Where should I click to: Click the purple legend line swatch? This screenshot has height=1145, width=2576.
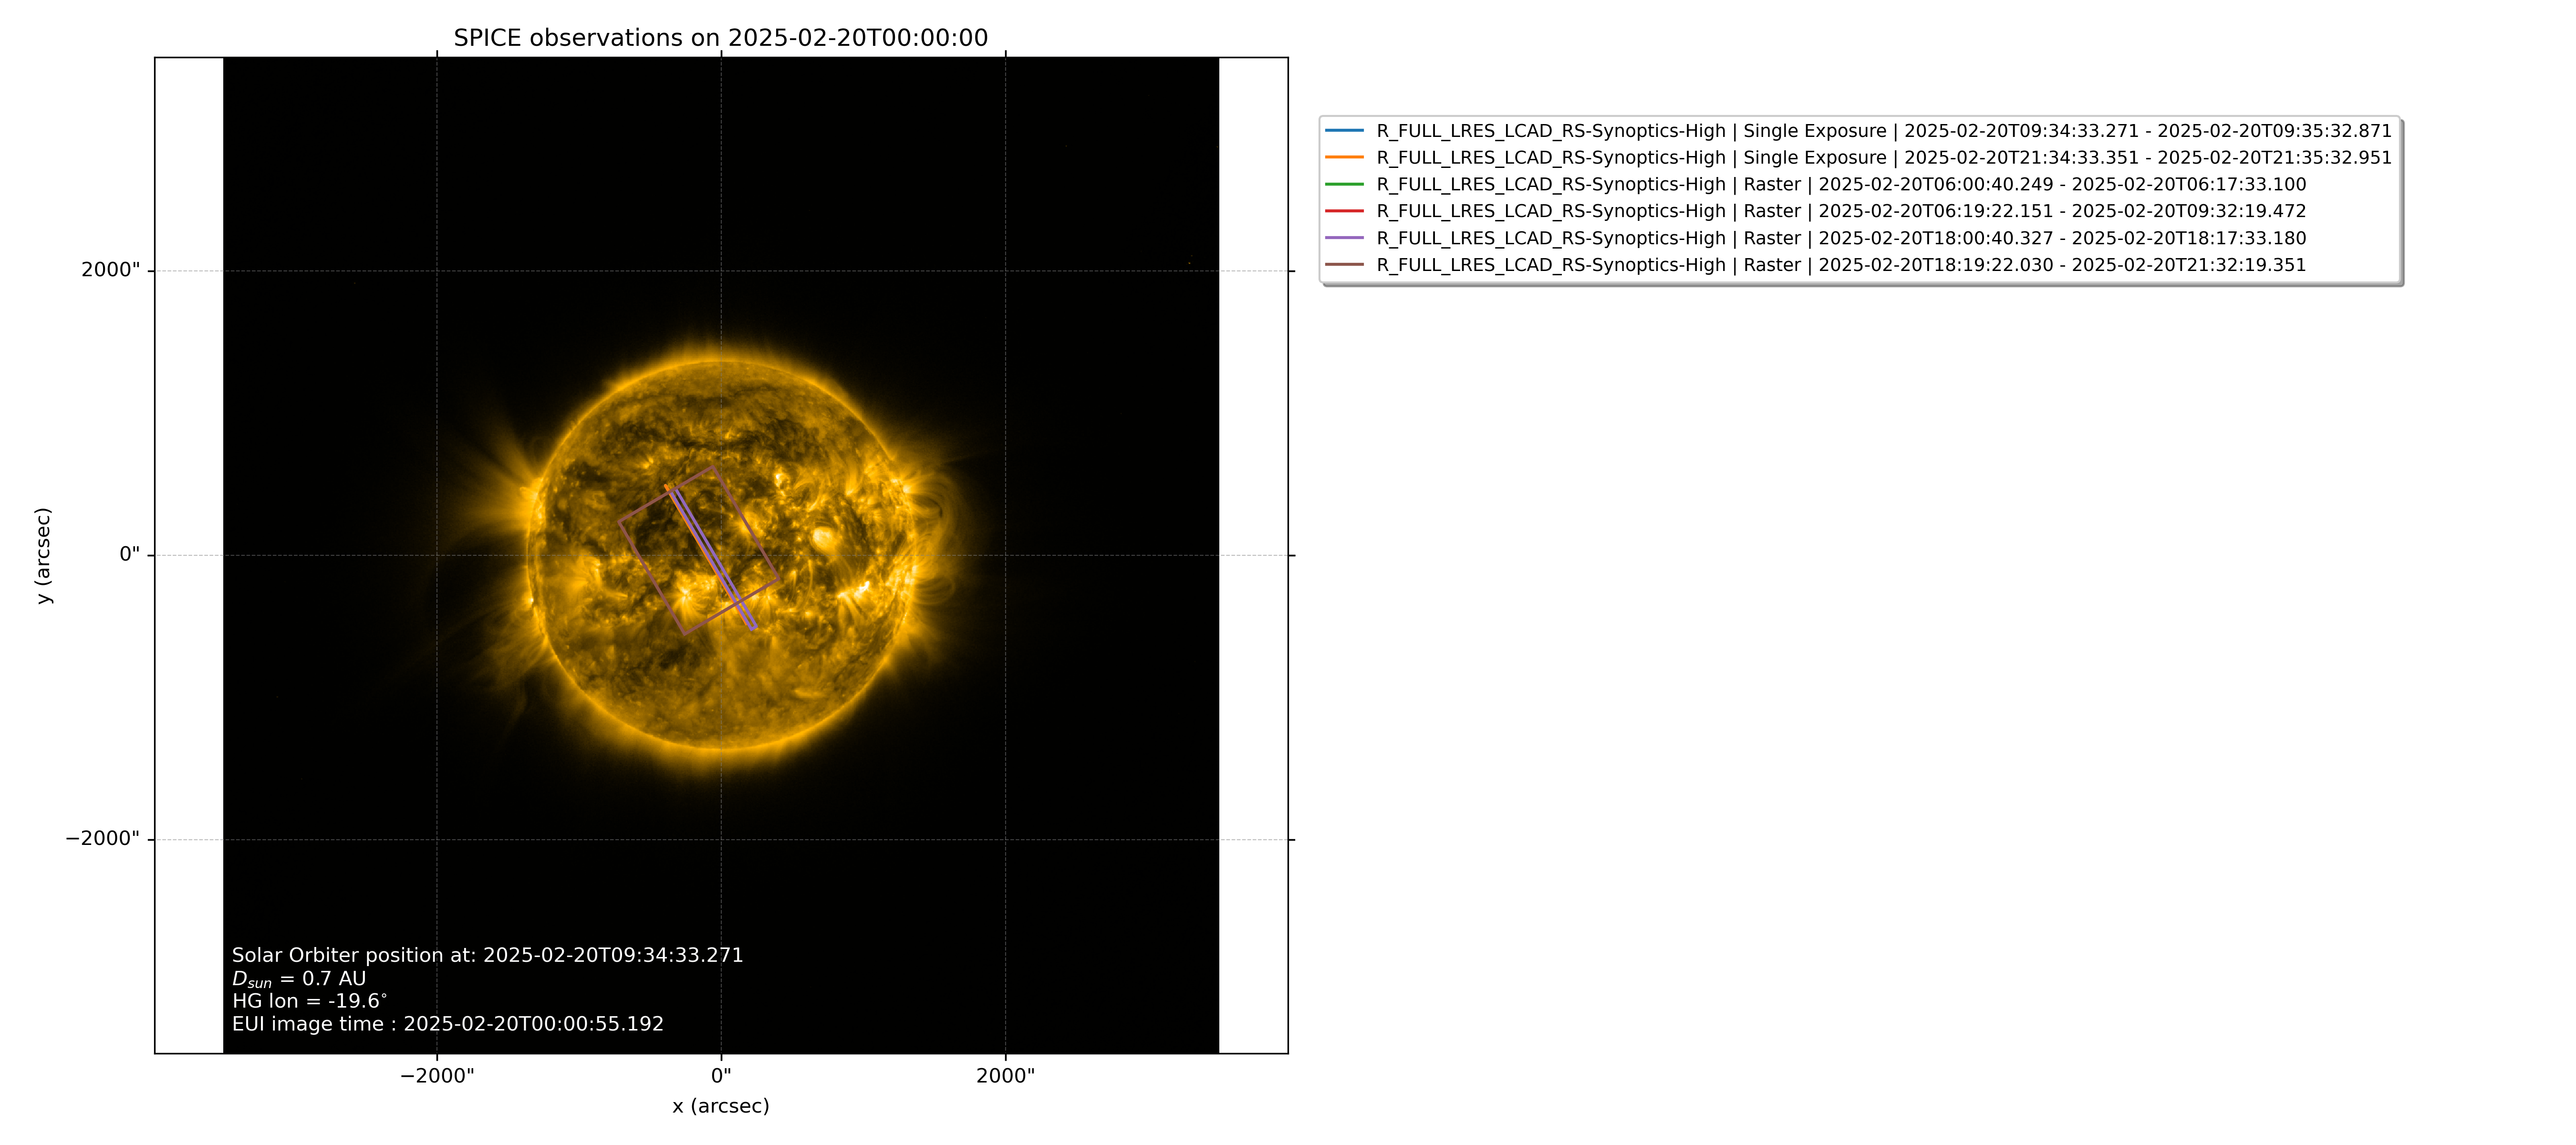pyautogui.click(x=1344, y=238)
